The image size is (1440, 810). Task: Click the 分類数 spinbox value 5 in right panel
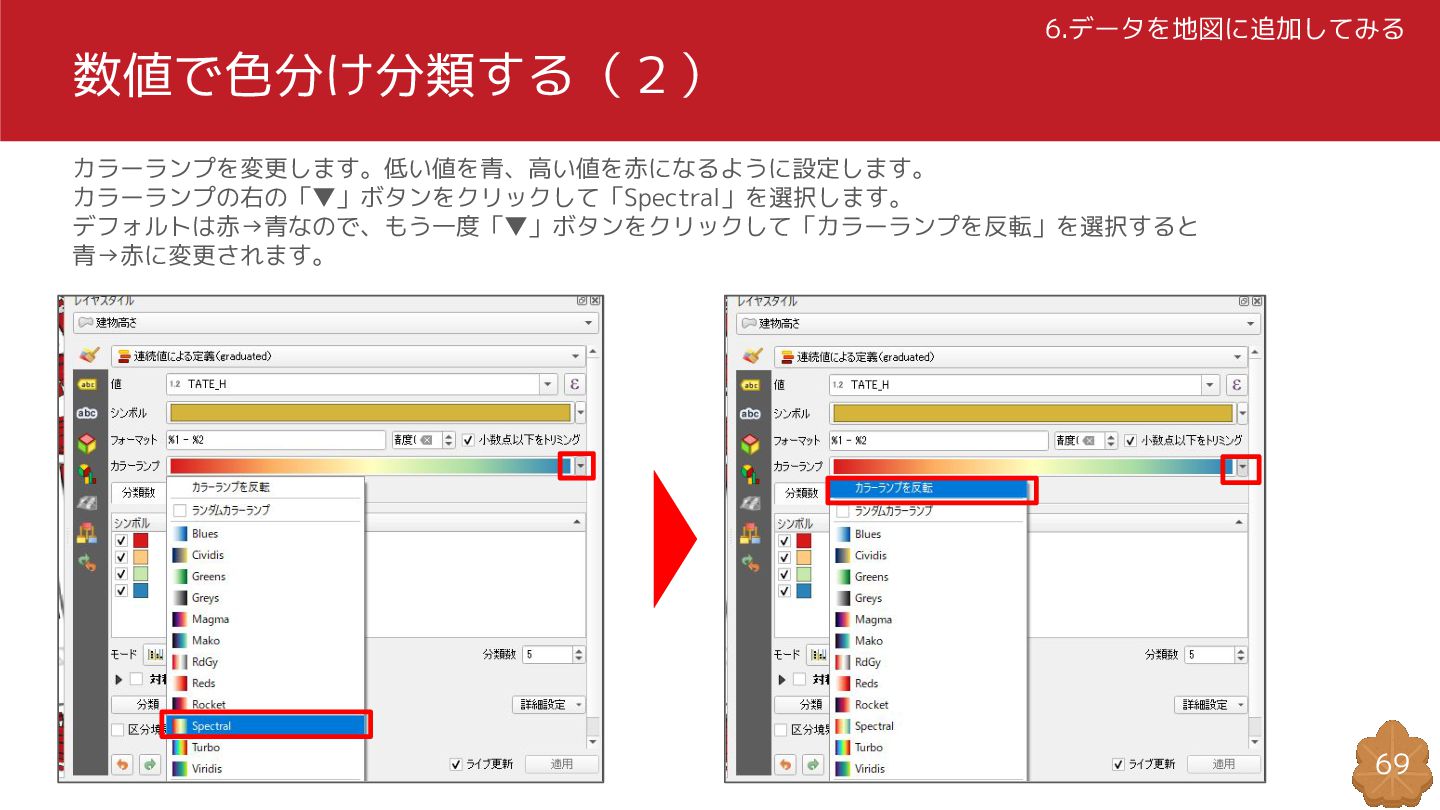pos(1210,655)
